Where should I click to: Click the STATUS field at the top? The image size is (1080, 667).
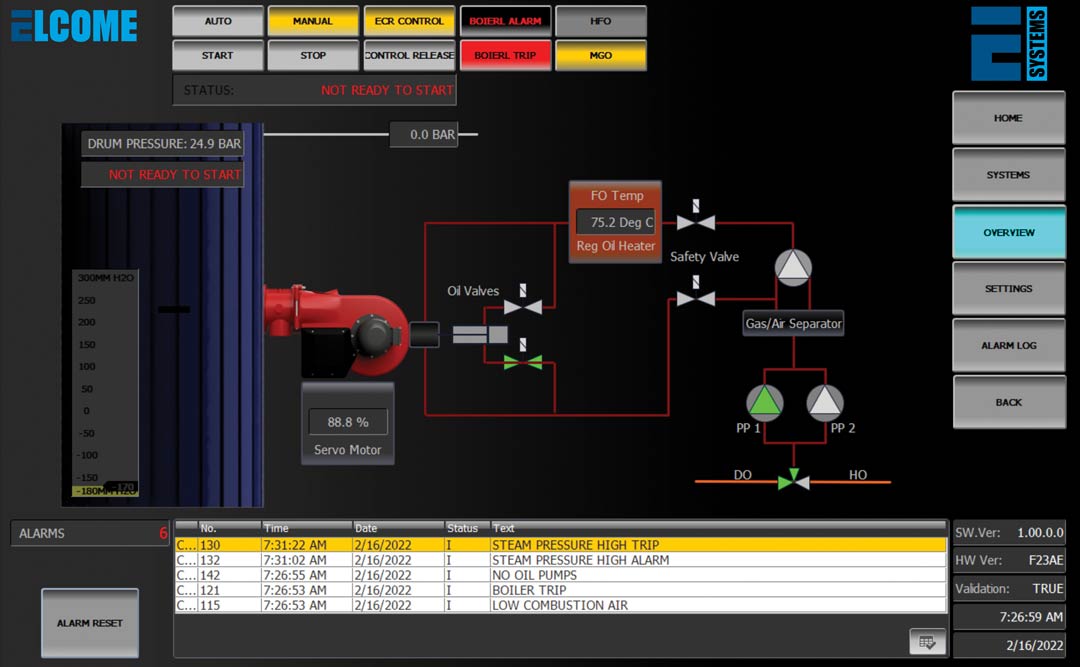(x=314, y=90)
